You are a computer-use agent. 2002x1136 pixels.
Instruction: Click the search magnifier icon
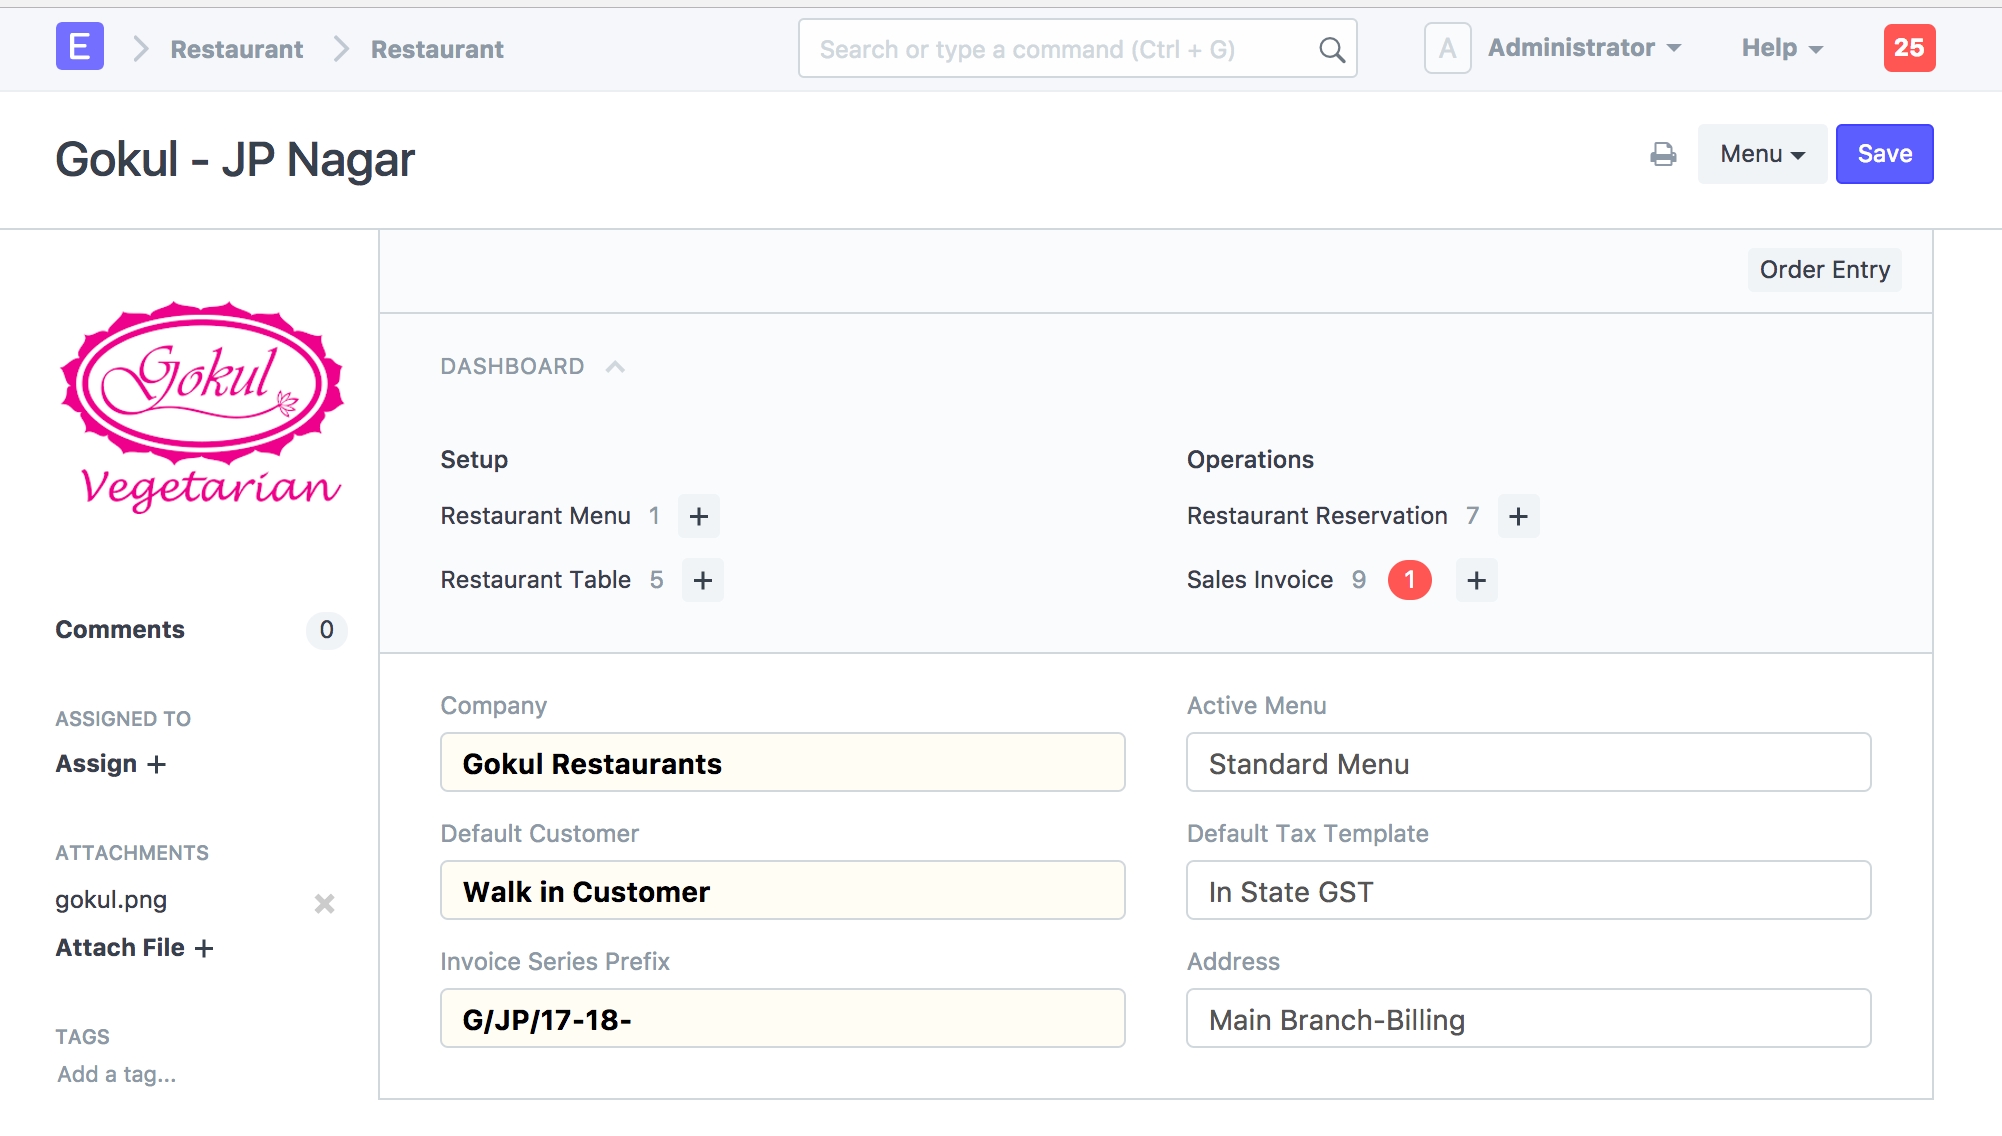point(1331,49)
